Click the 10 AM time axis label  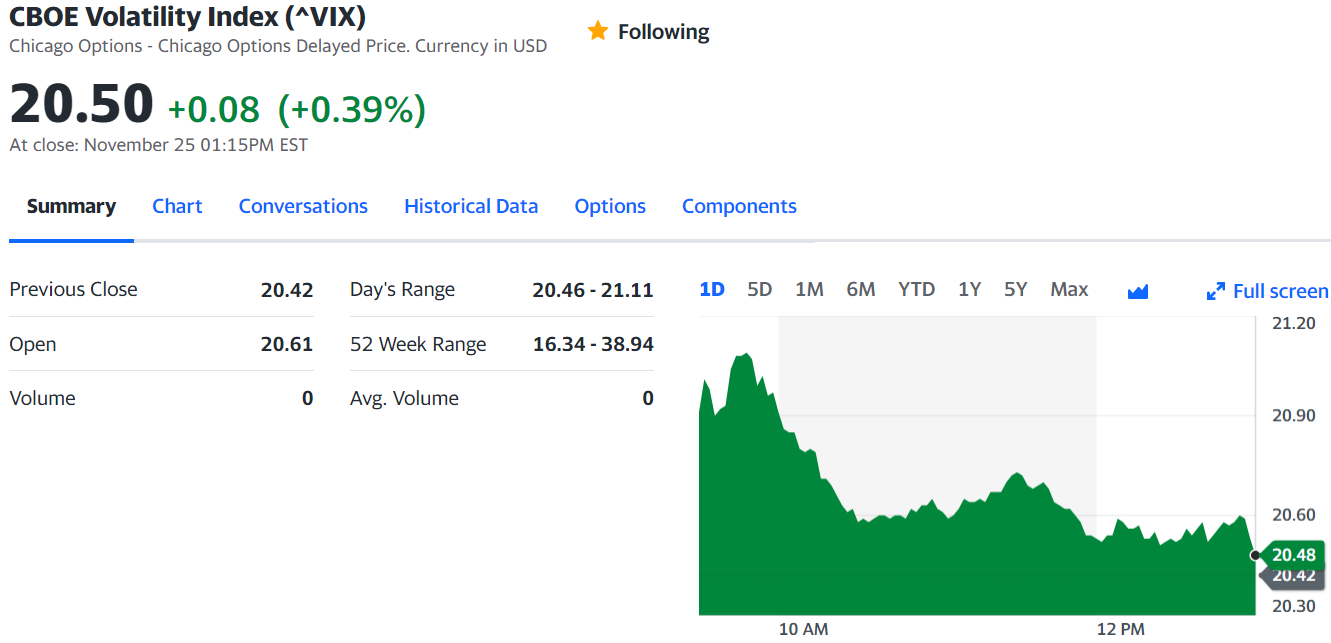coord(803,629)
